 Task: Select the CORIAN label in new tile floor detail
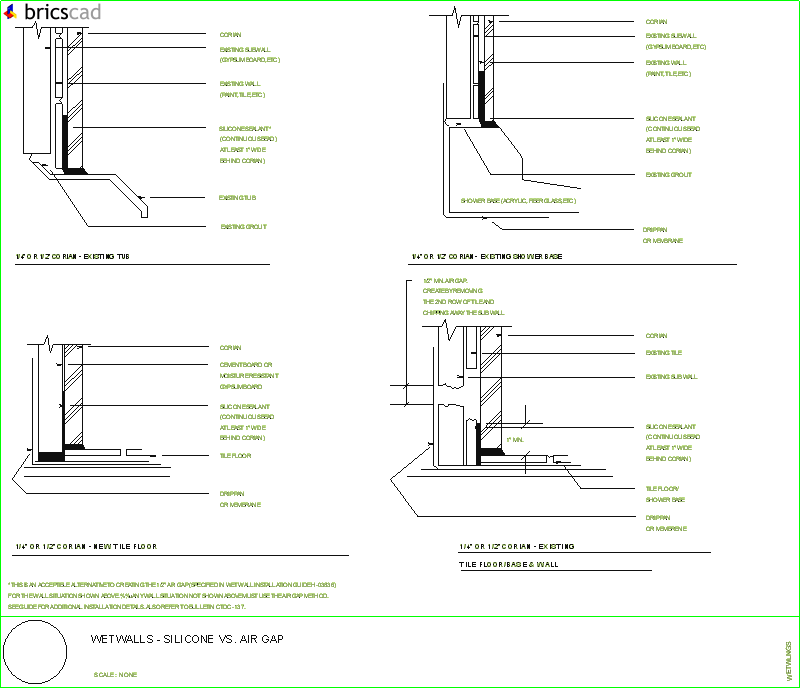click(x=230, y=348)
